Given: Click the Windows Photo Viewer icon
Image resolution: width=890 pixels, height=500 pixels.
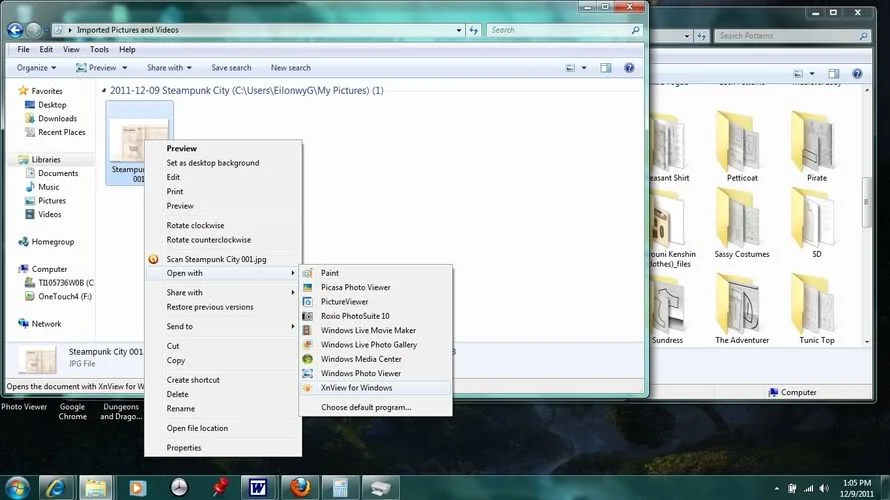Looking at the screenshot, I should coord(307,373).
